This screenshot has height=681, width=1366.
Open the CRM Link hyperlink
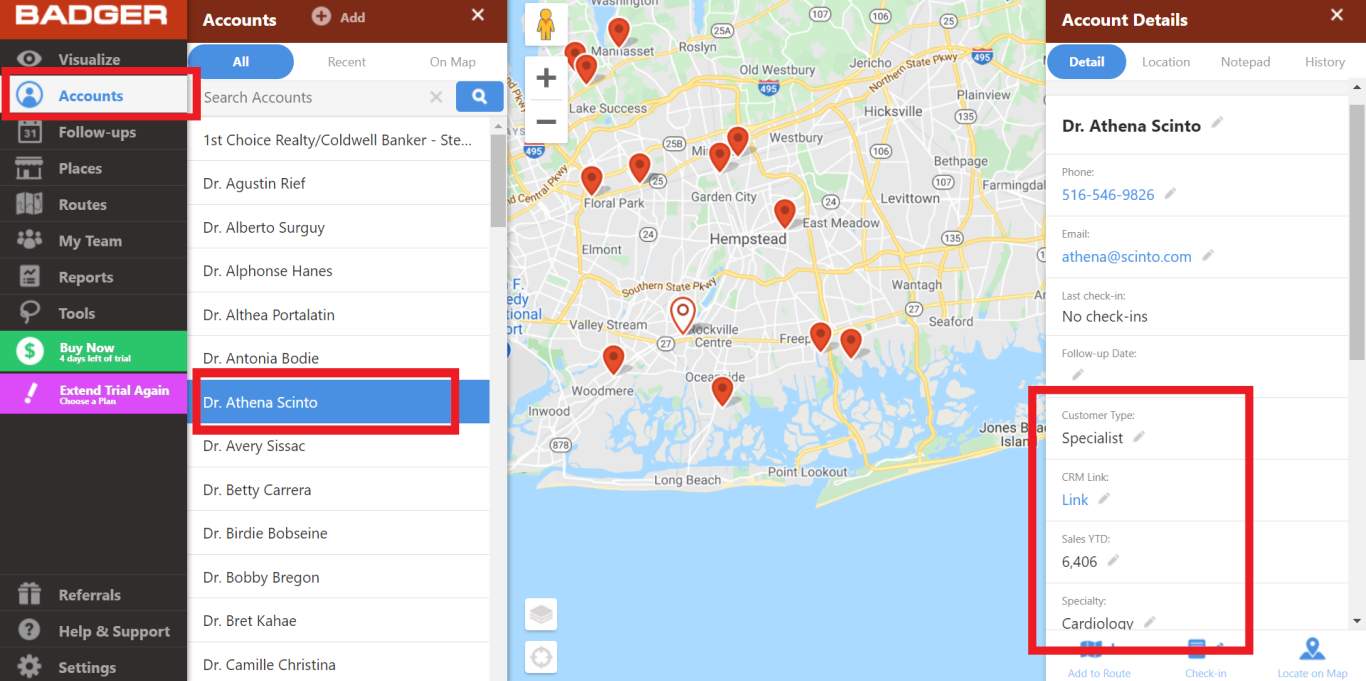(x=1075, y=500)
